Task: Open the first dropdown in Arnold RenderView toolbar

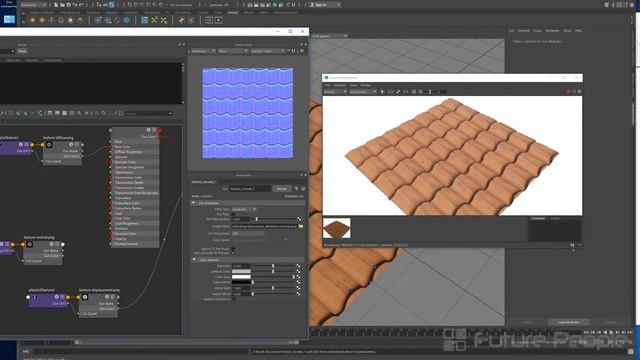Action: point(335,92)
